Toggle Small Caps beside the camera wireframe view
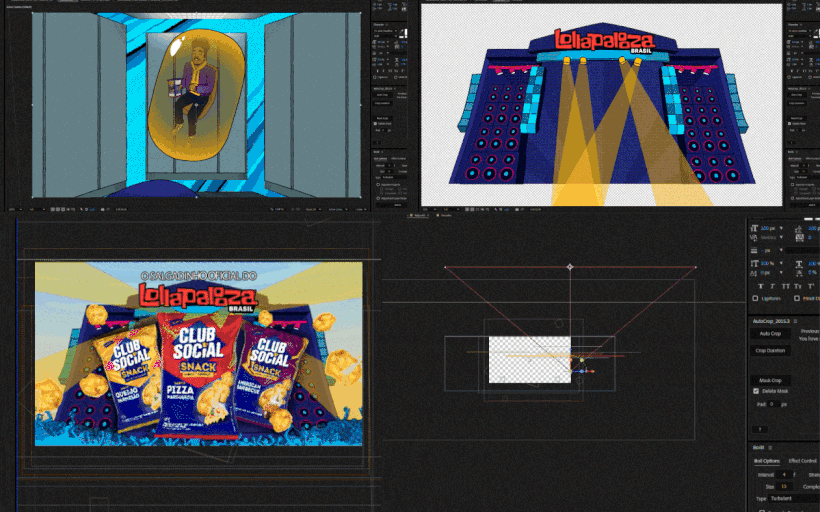The width and height of the screenshot is (820, 512). [798, 286]
